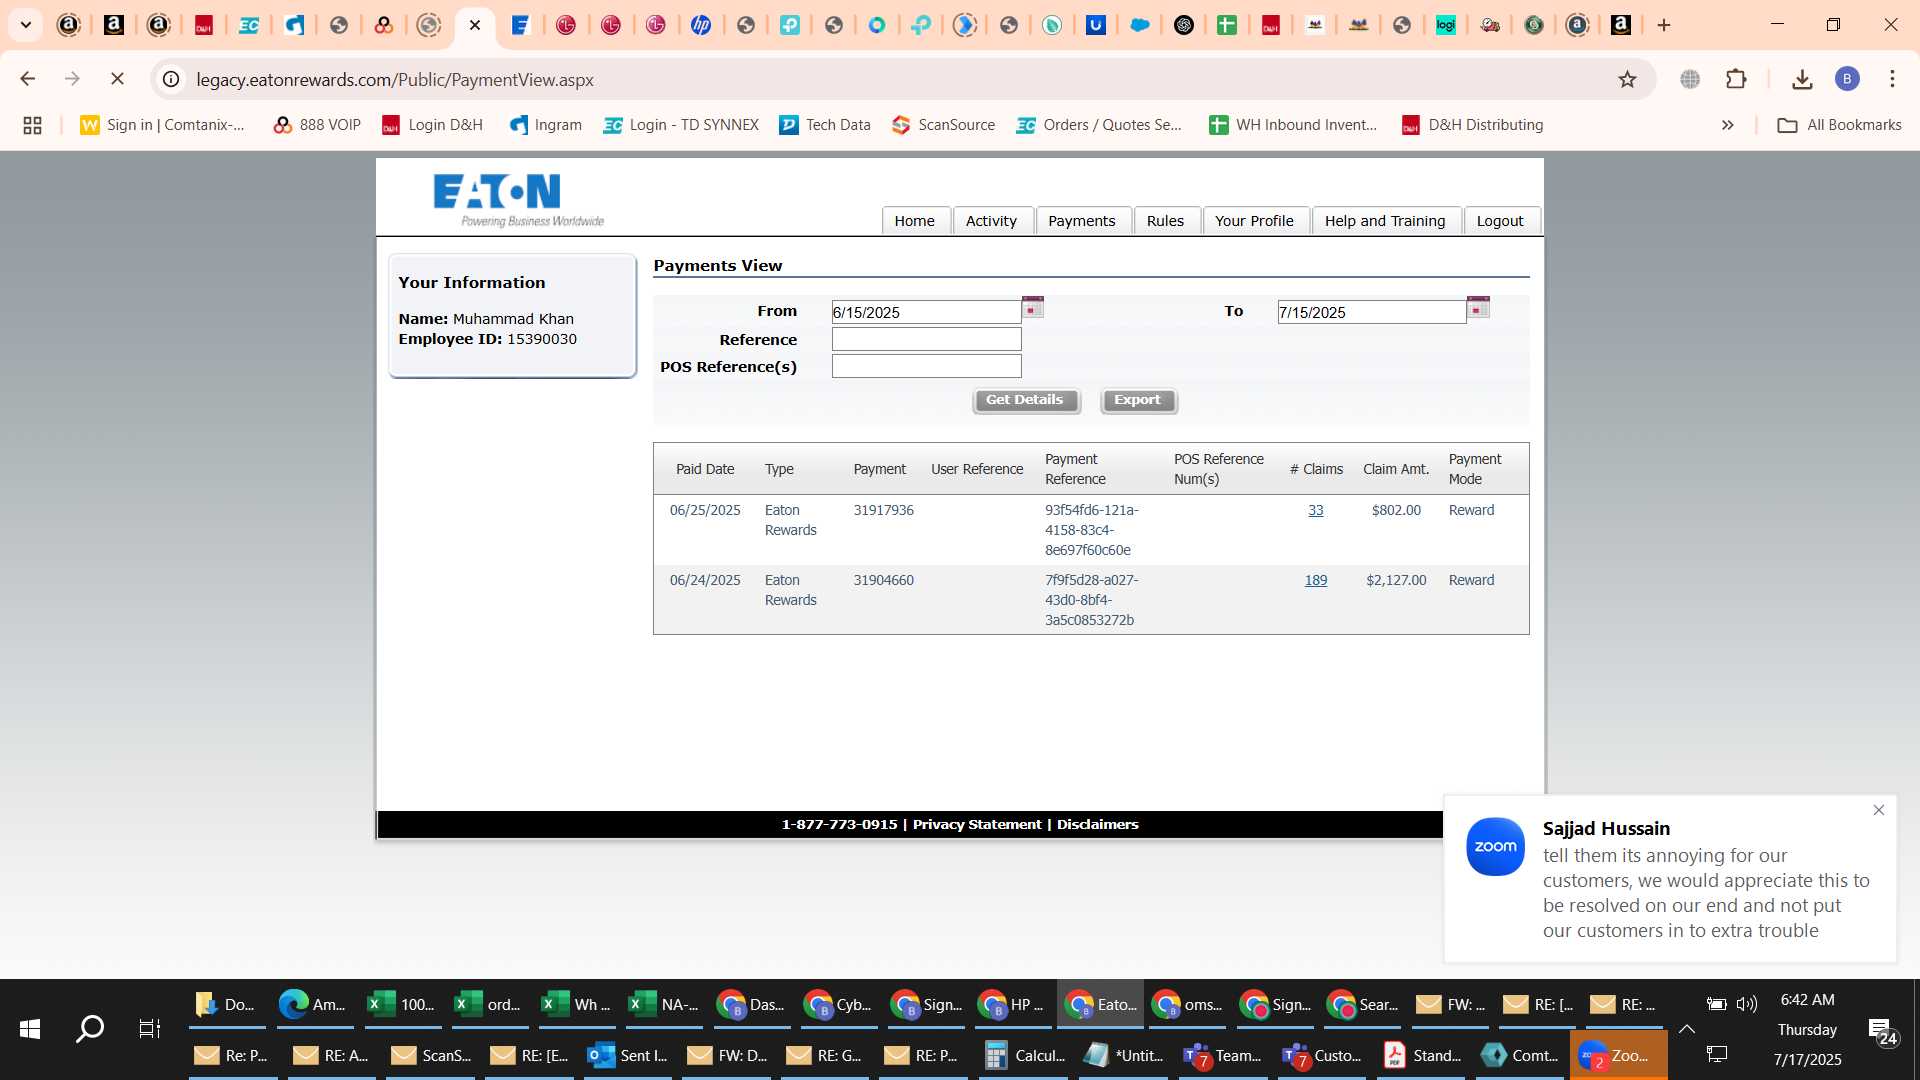Open the Zoom message notification icon

point(1496,846)
